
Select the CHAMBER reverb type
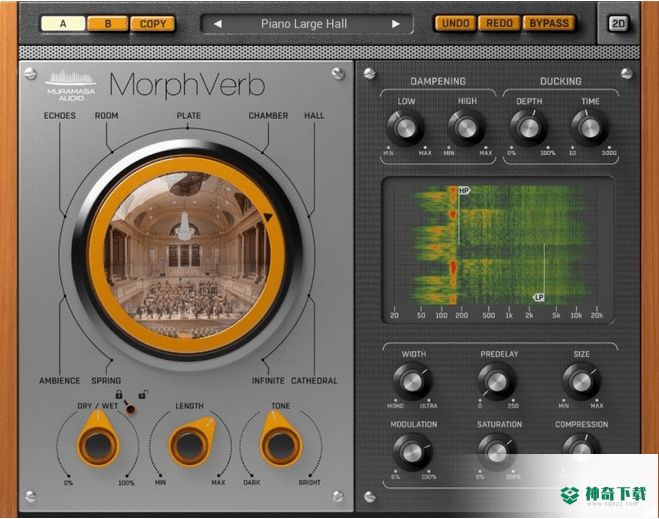[268, 116]
